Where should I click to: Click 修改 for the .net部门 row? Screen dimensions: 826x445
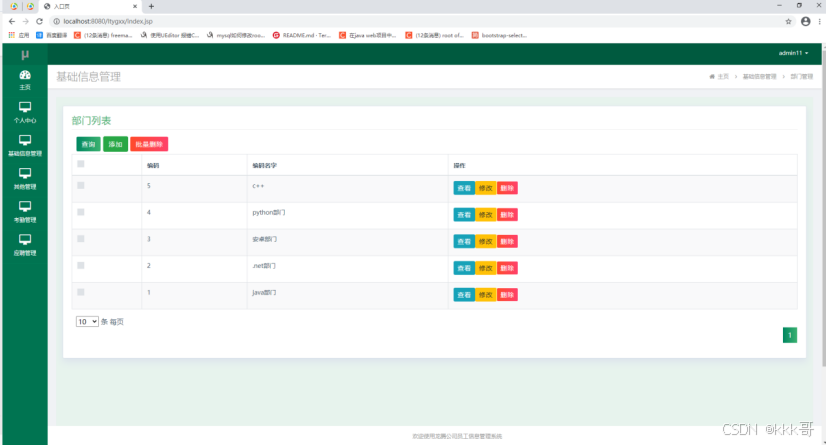click(486, 268)
